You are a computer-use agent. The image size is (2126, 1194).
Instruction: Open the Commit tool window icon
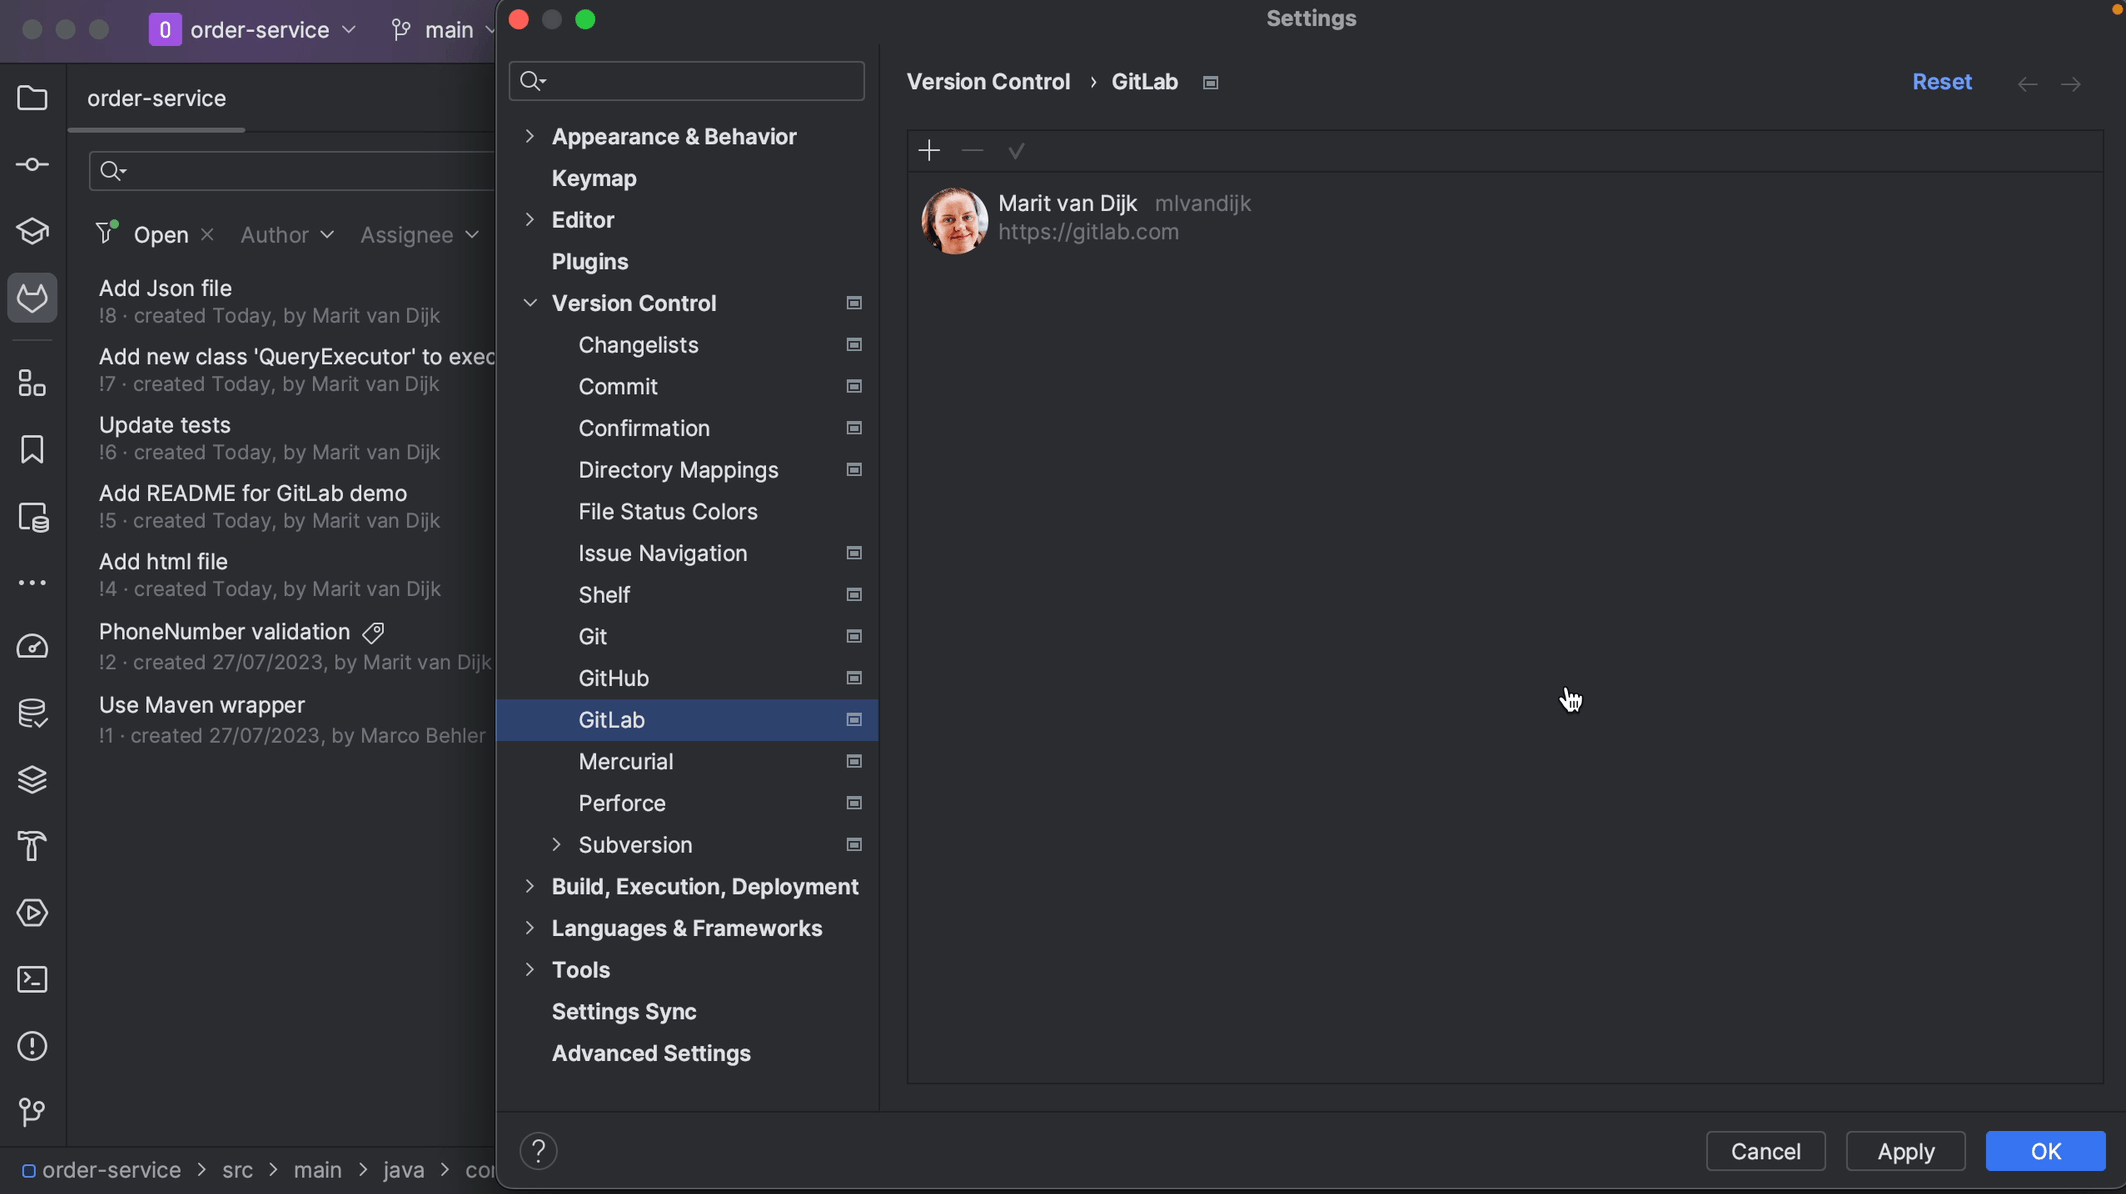(32, 165)
